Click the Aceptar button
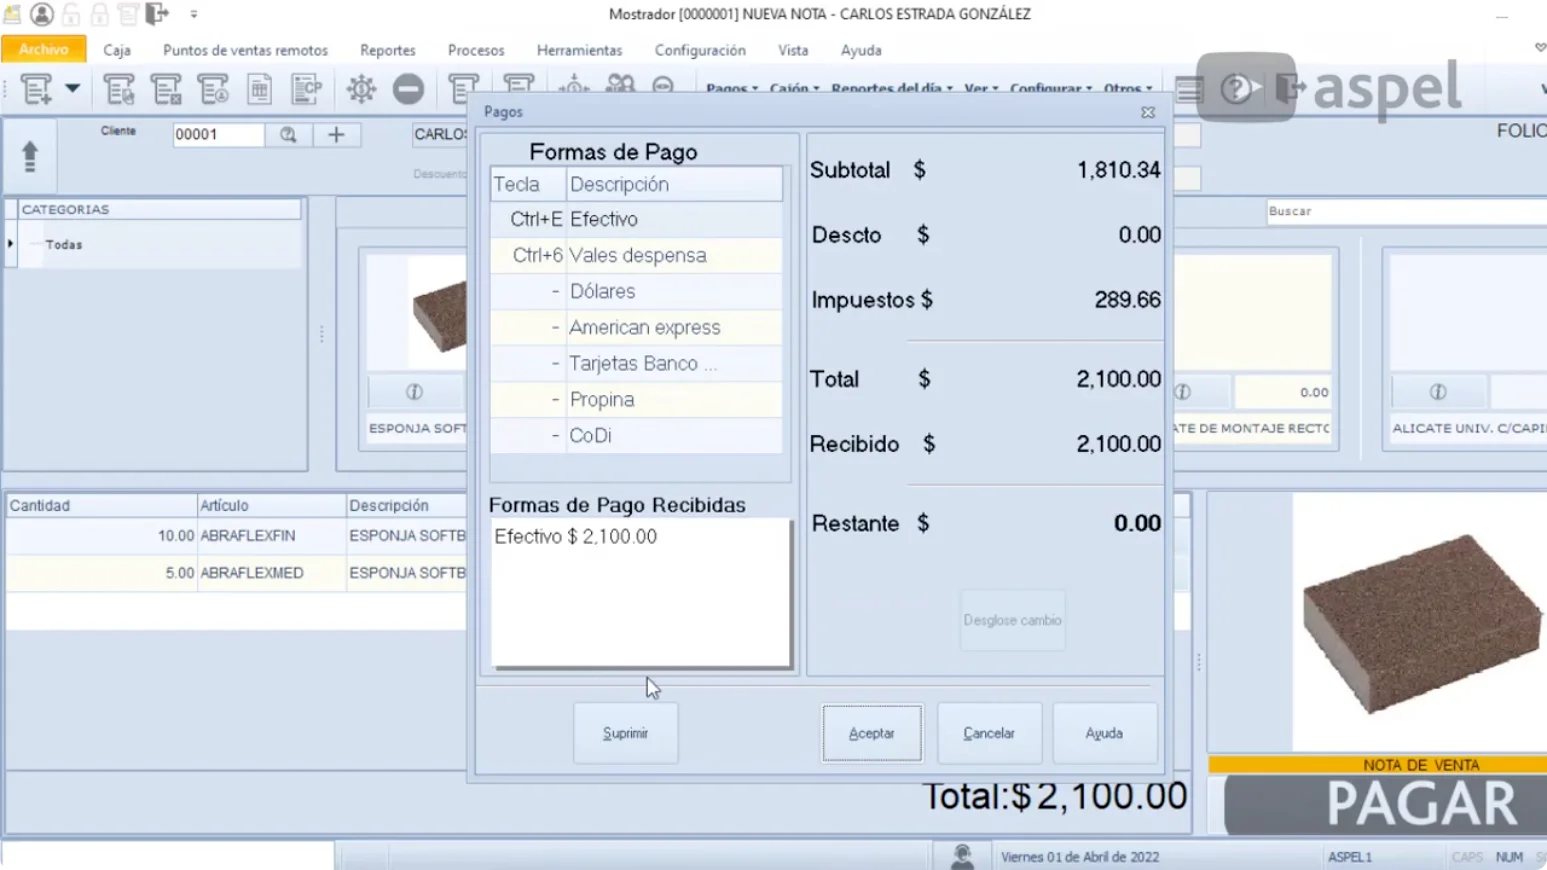The image size is (1547, 870). point(872,733)
